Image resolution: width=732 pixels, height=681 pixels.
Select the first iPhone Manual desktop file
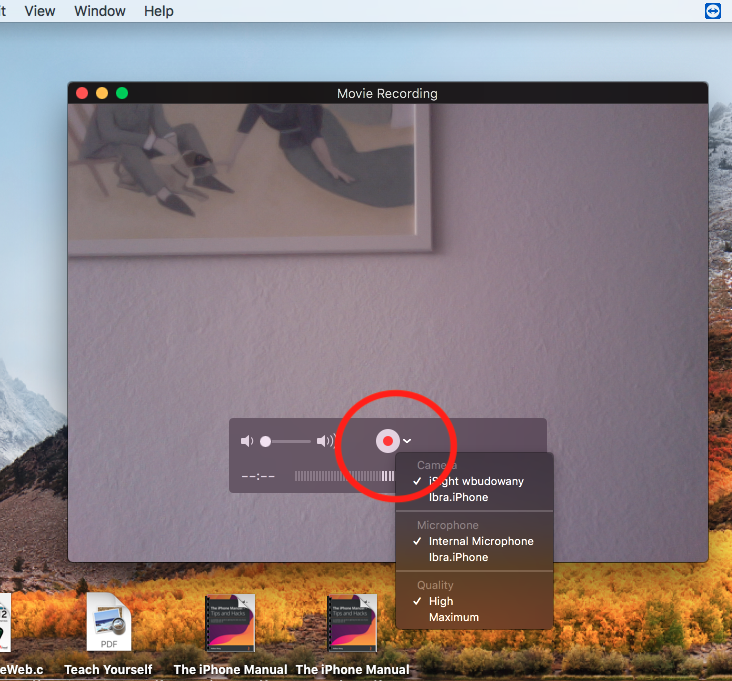point(230,624)
